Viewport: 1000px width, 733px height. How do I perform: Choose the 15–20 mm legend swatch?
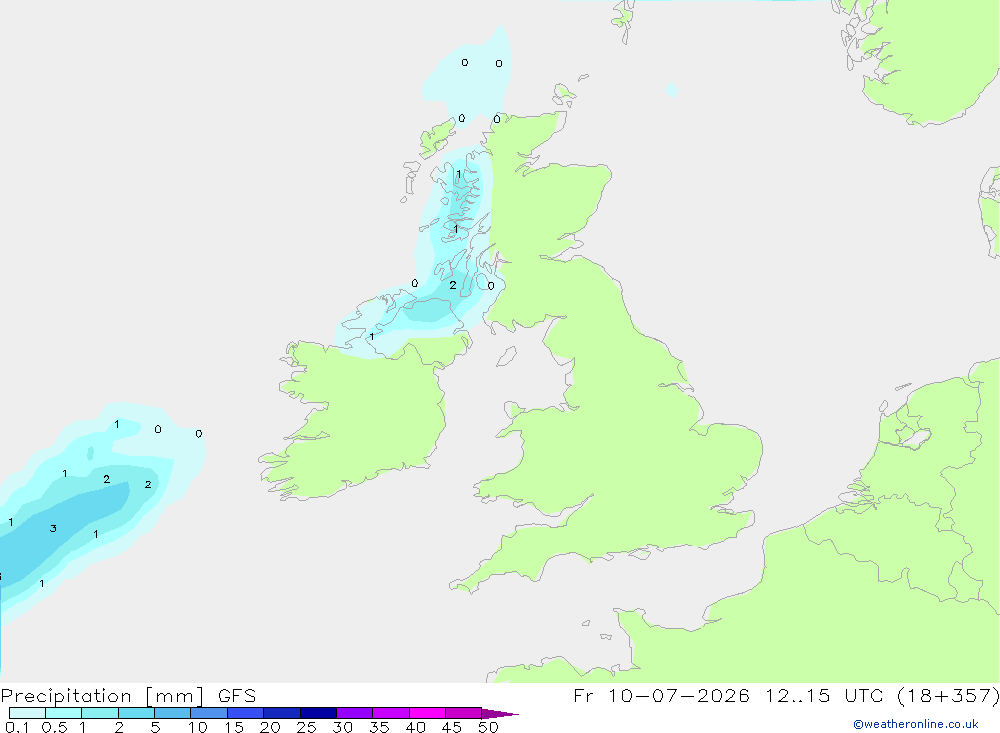pos(245,713)
